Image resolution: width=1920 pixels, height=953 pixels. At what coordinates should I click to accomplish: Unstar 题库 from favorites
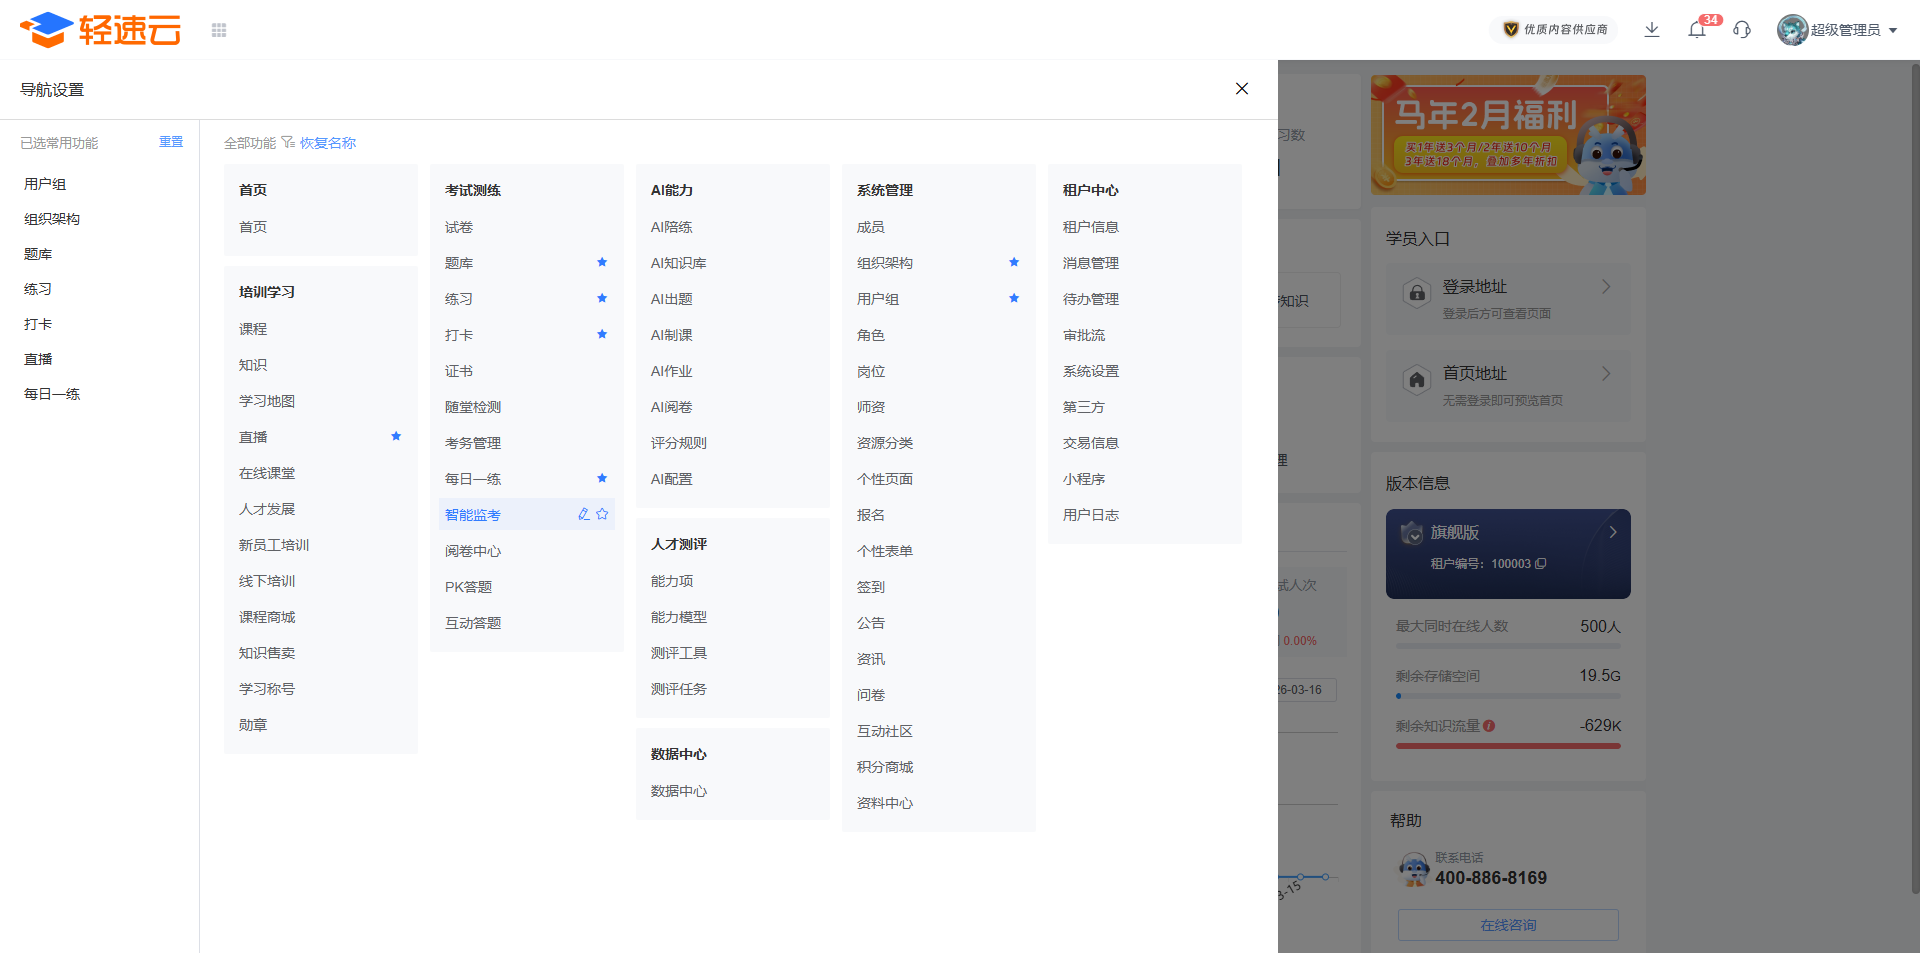click(602, 262)
